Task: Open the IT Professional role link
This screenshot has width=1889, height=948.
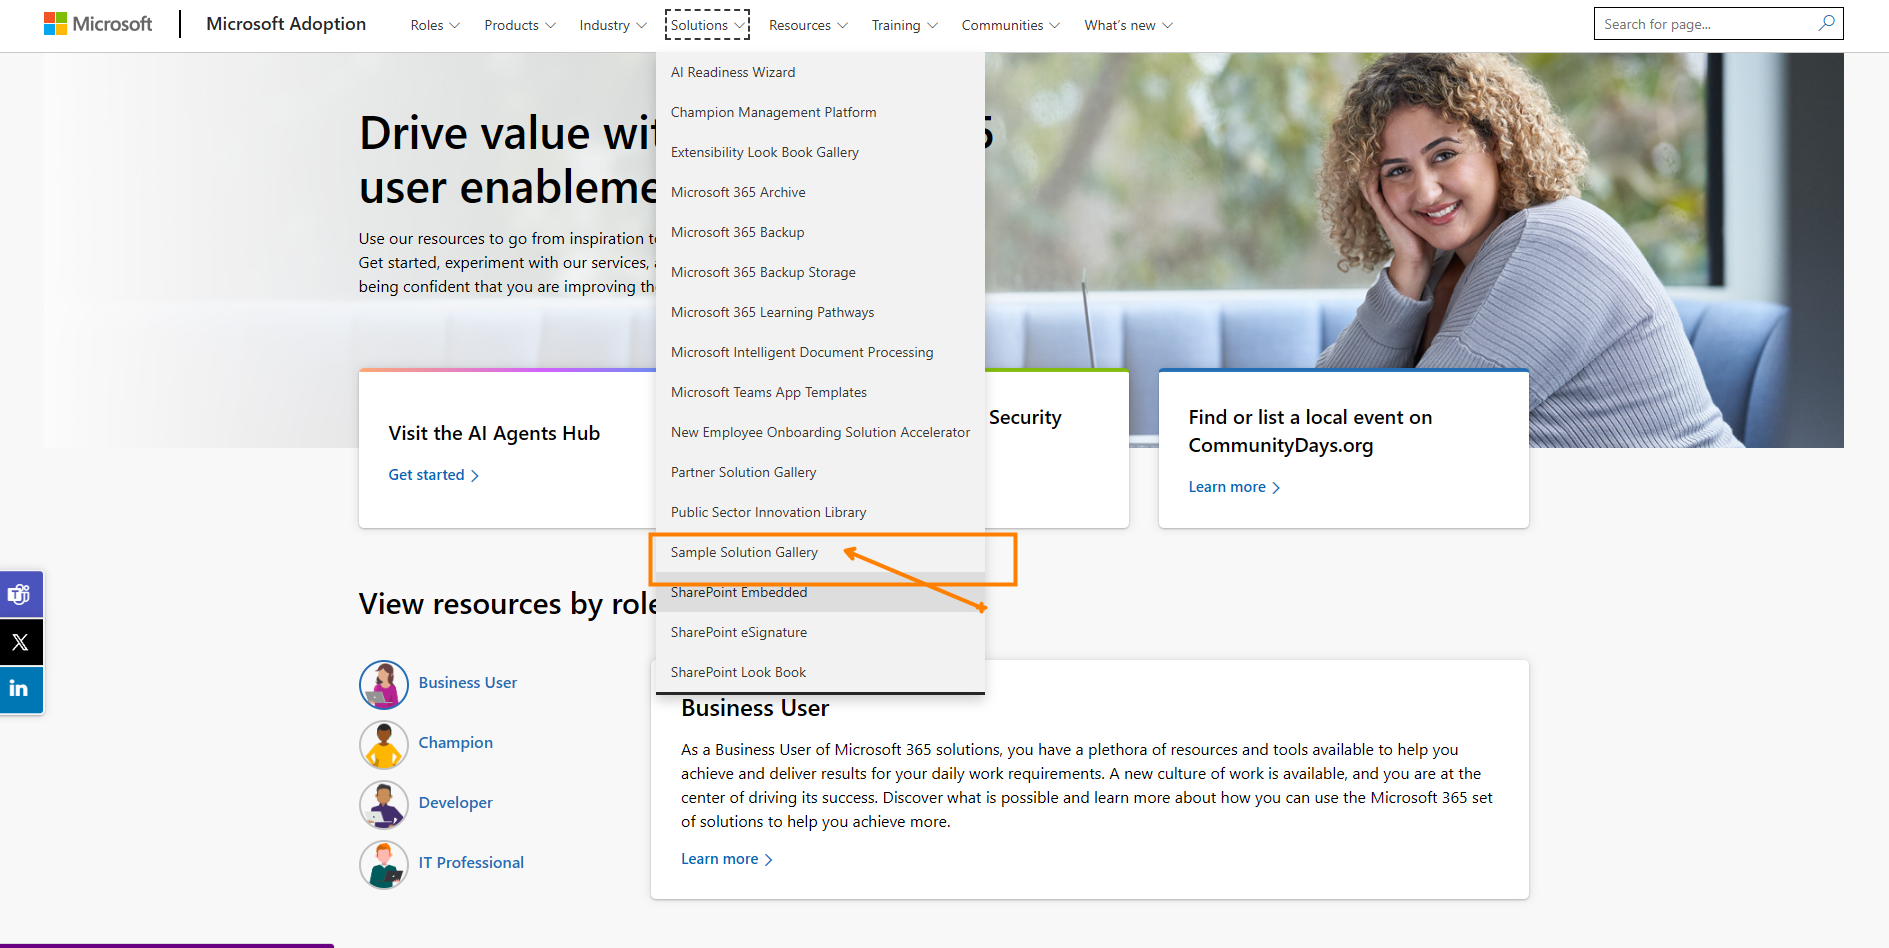Action: point(471,863)
